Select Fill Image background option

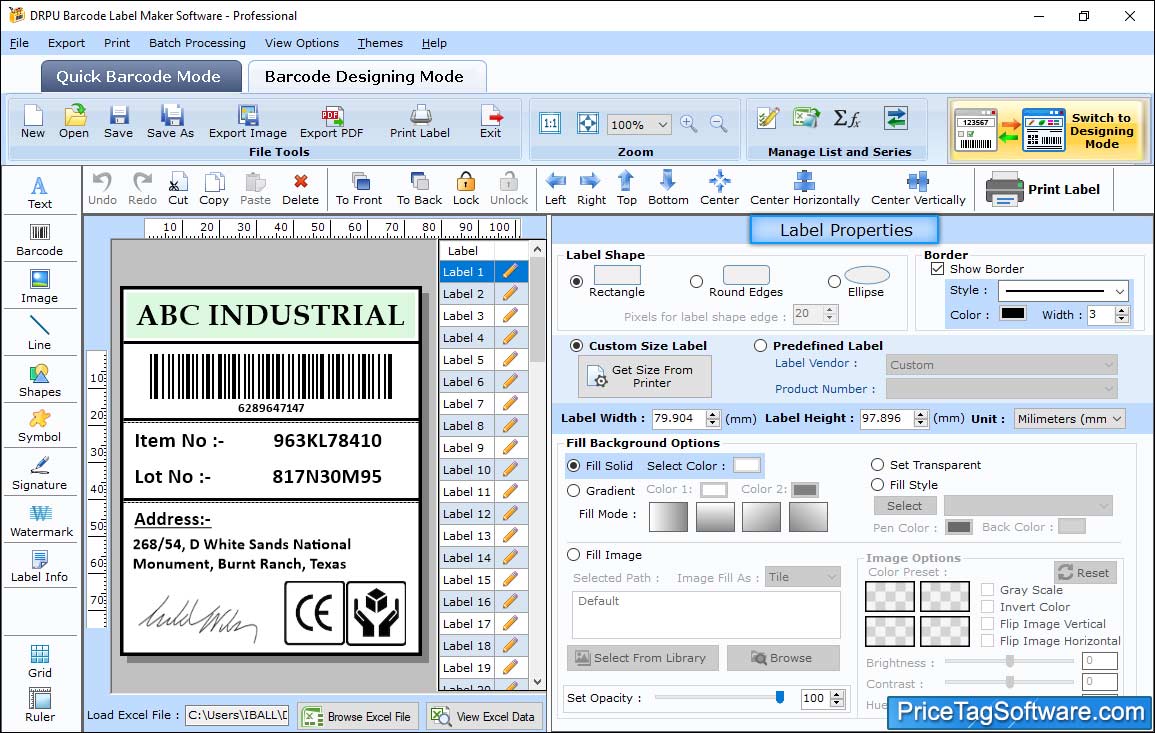[573, 555]
